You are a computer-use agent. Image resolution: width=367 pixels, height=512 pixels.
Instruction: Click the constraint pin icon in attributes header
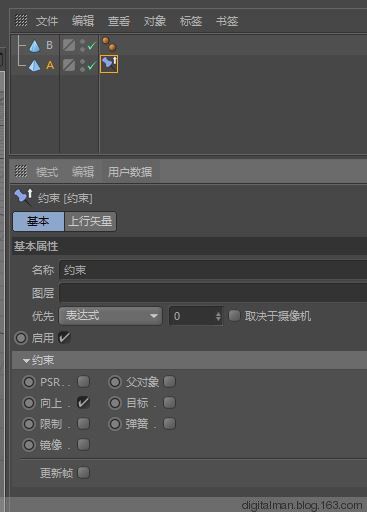pos(23,196)
